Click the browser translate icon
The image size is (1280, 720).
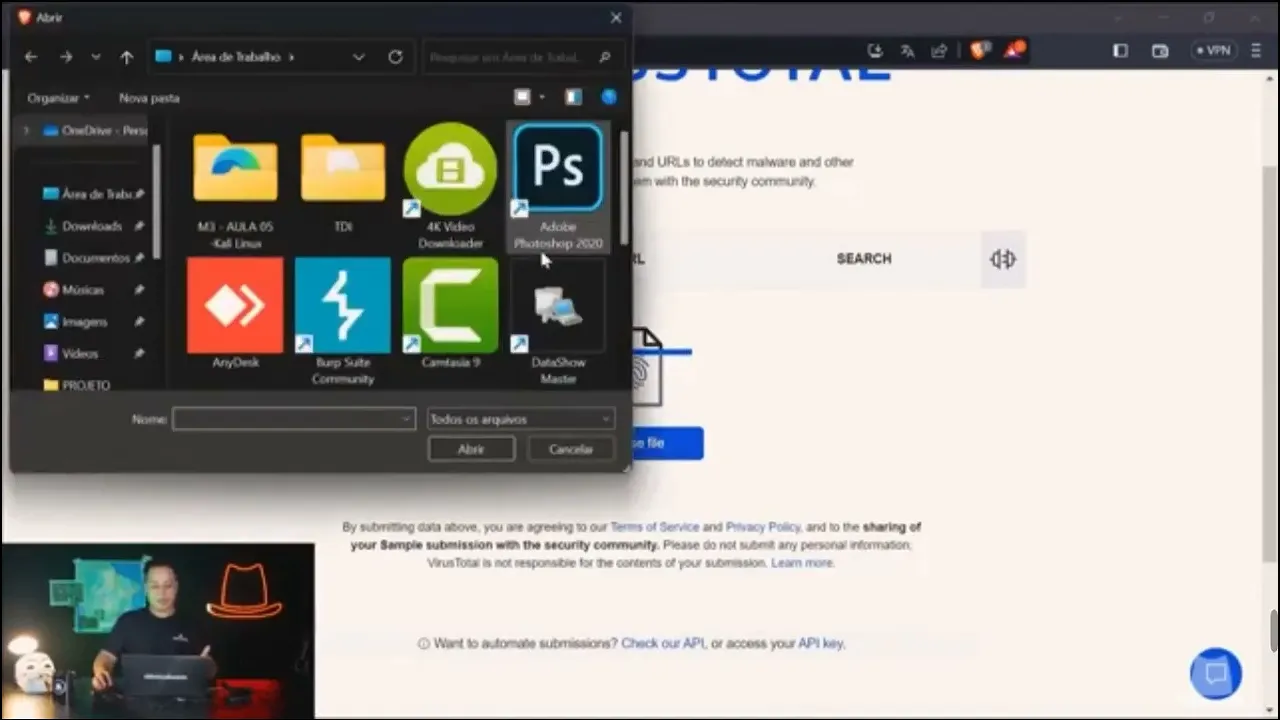(908, 50)
